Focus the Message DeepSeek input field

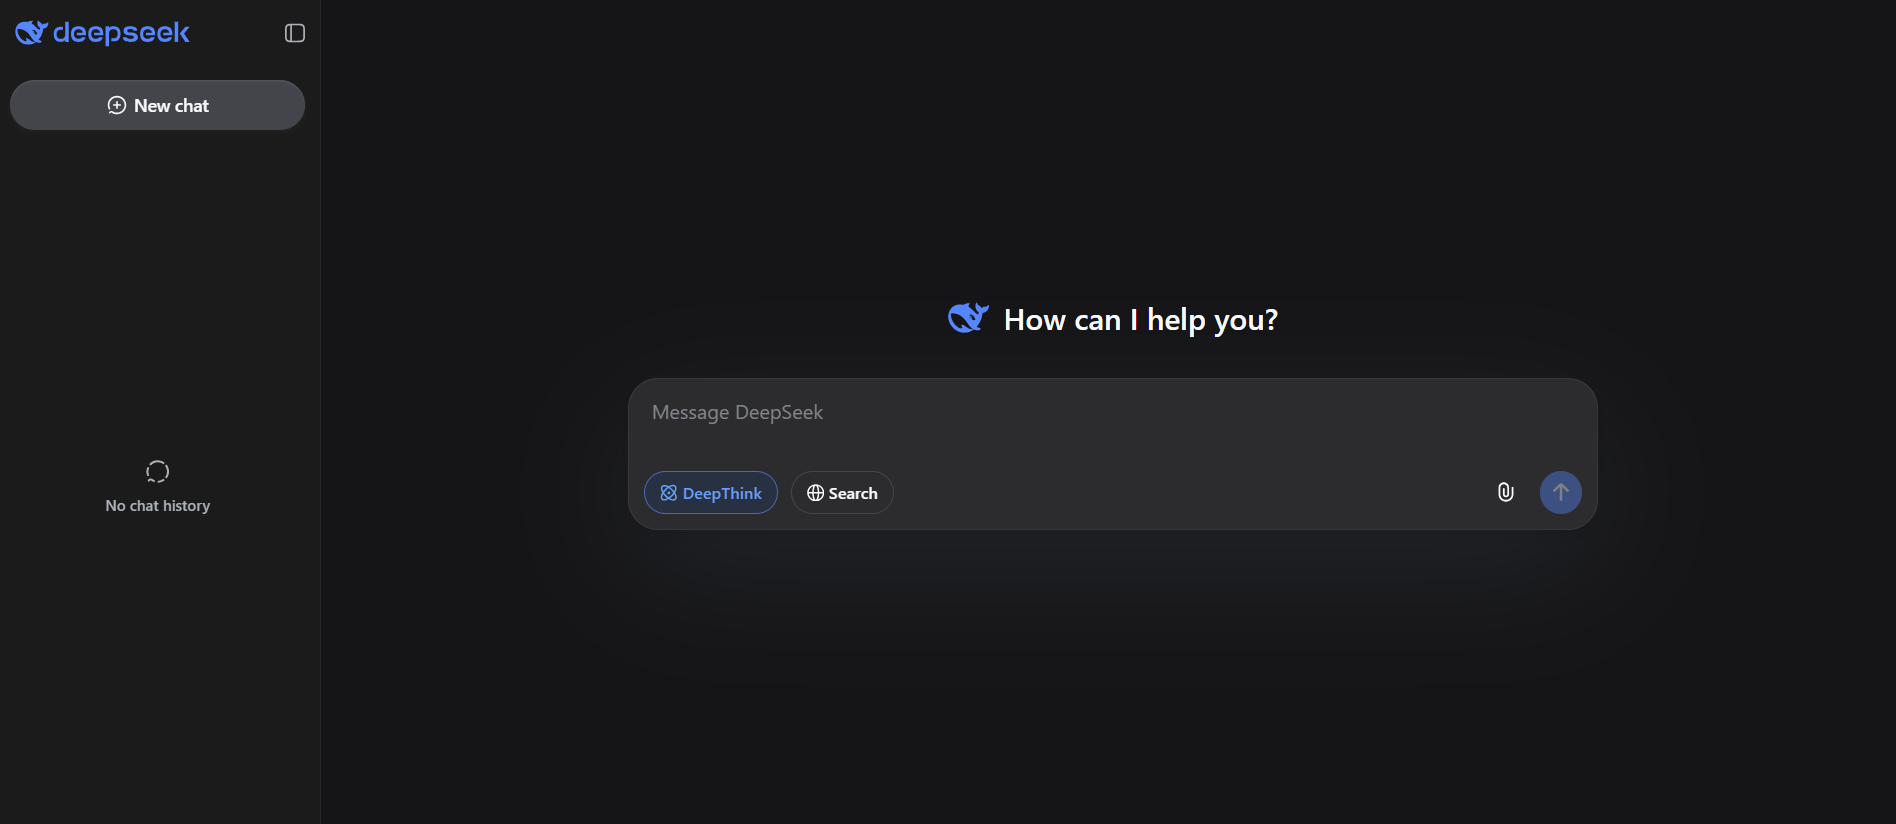click(x=1110, y=430)
